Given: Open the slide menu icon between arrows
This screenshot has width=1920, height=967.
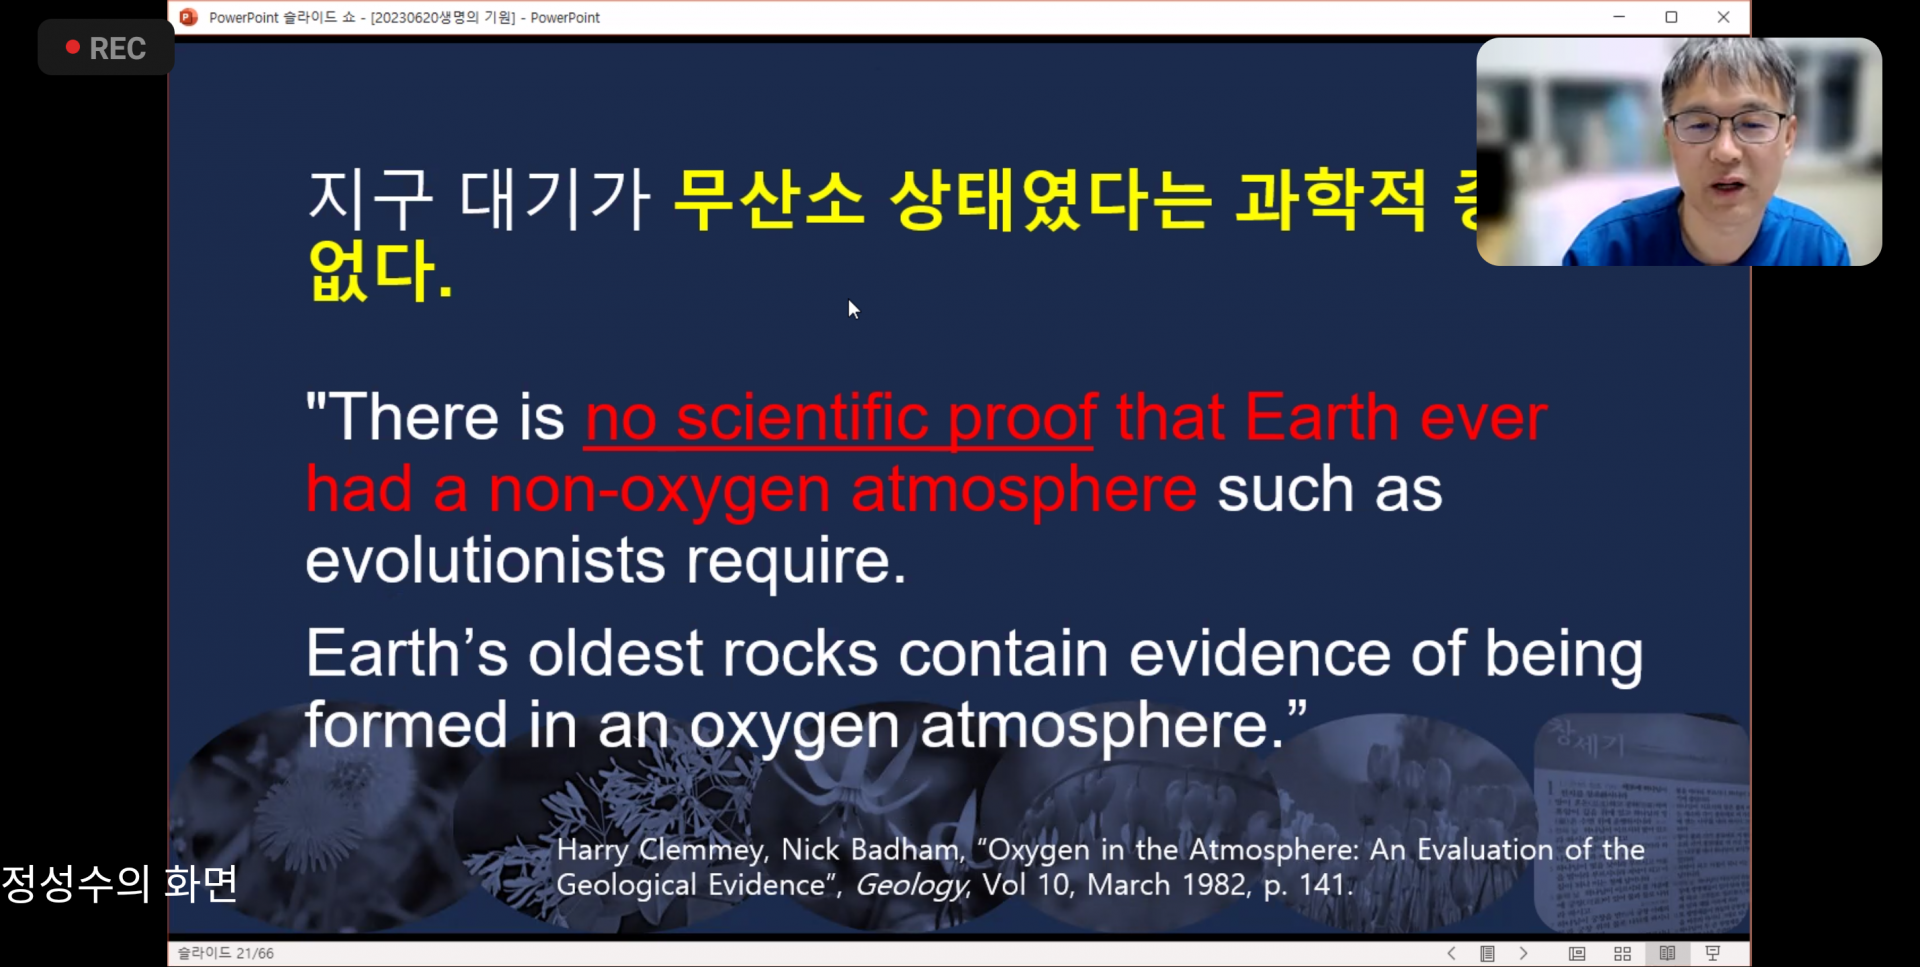Looking at the screenshot, I should [x=1487, y=954].
